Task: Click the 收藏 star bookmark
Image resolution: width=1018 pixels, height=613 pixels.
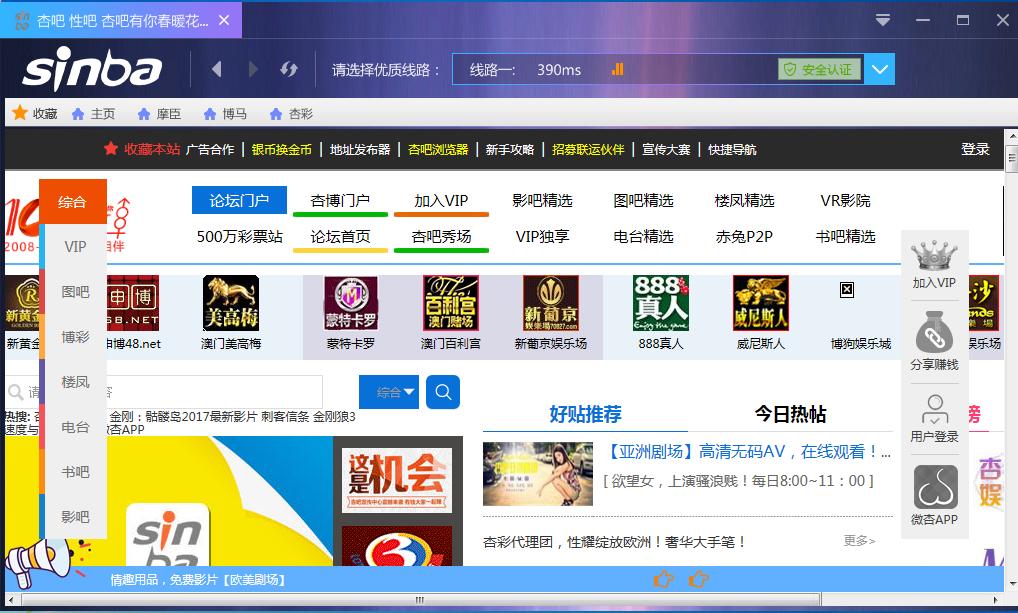Action: 35,114
